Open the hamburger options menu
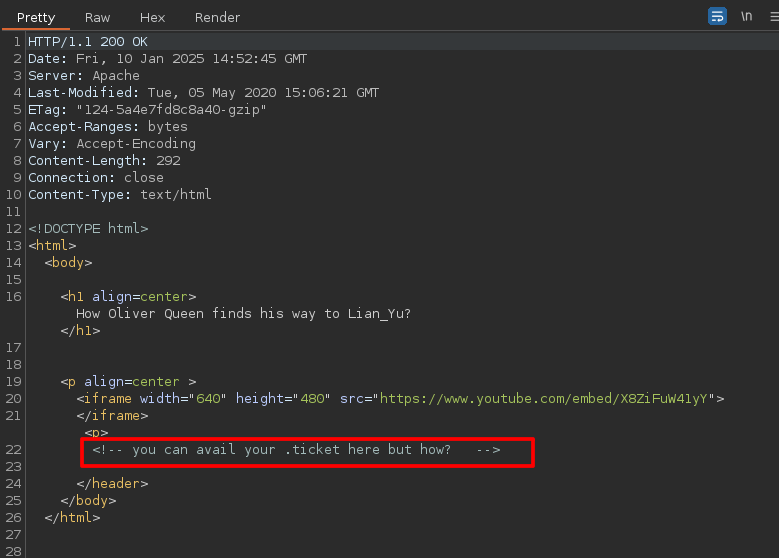The height and width of the screenshot is (558, 779). pyautogui.click(x=770, y=16)
